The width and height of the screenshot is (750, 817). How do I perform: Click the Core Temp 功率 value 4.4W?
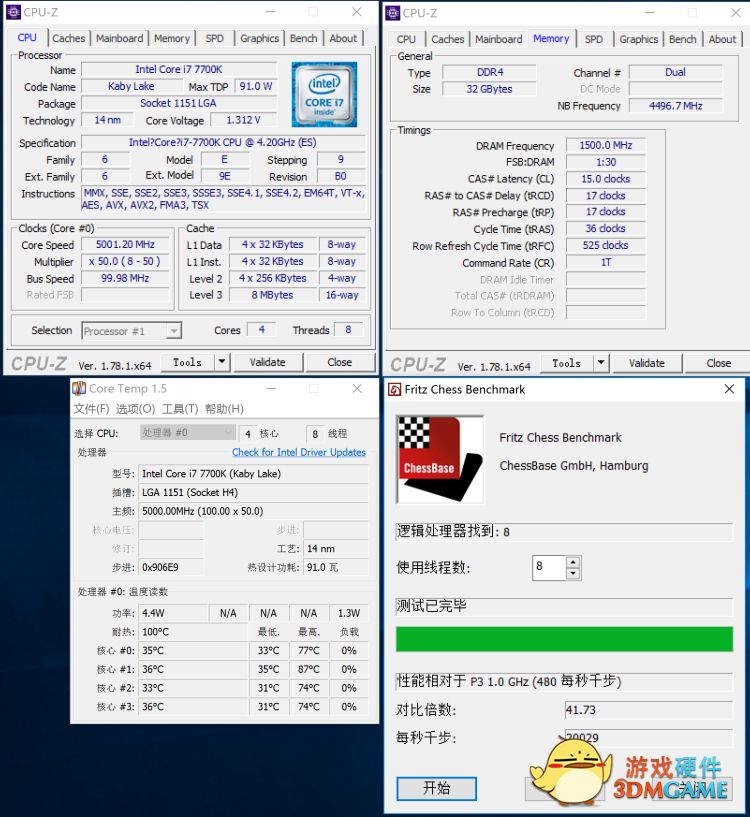[x=173, y=613]
